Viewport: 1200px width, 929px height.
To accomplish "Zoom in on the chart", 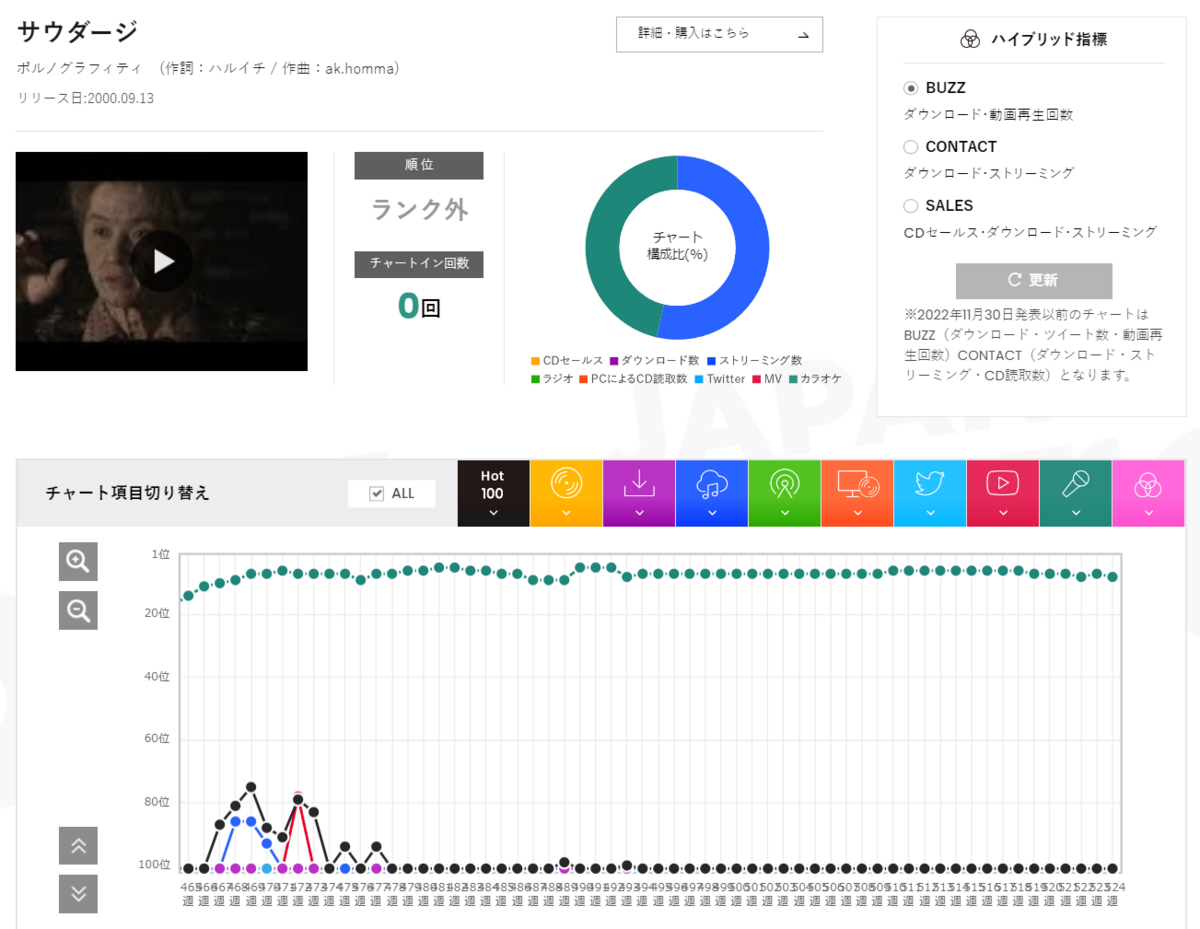I will 78,562.
